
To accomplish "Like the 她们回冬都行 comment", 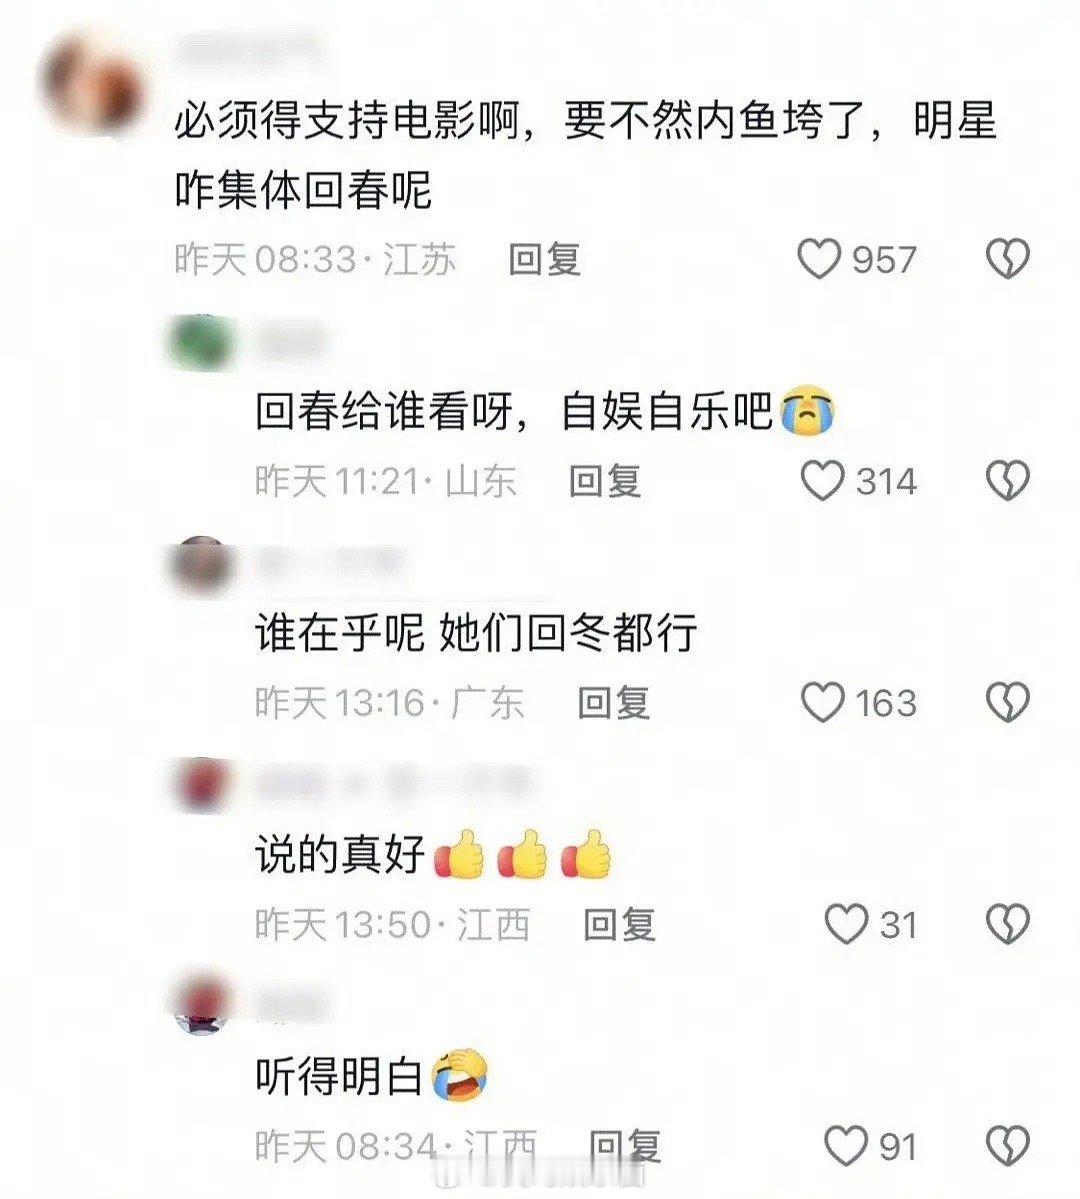I will (822, 703).
